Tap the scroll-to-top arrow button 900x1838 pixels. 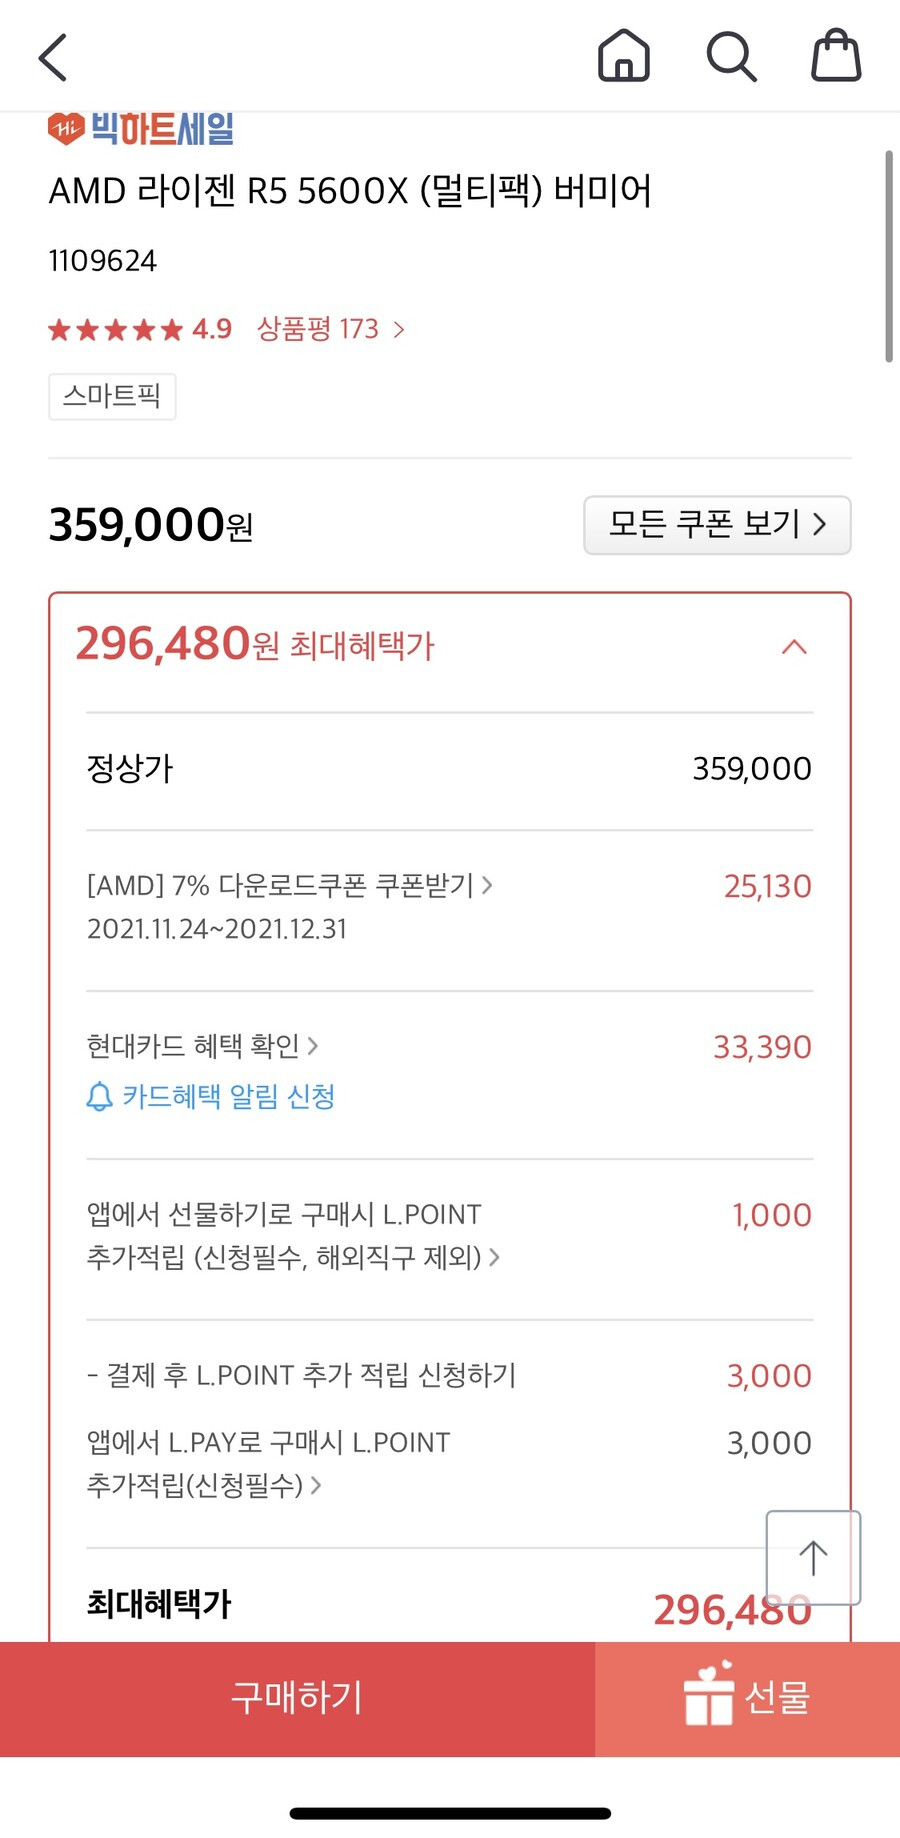click(813, 1557)
